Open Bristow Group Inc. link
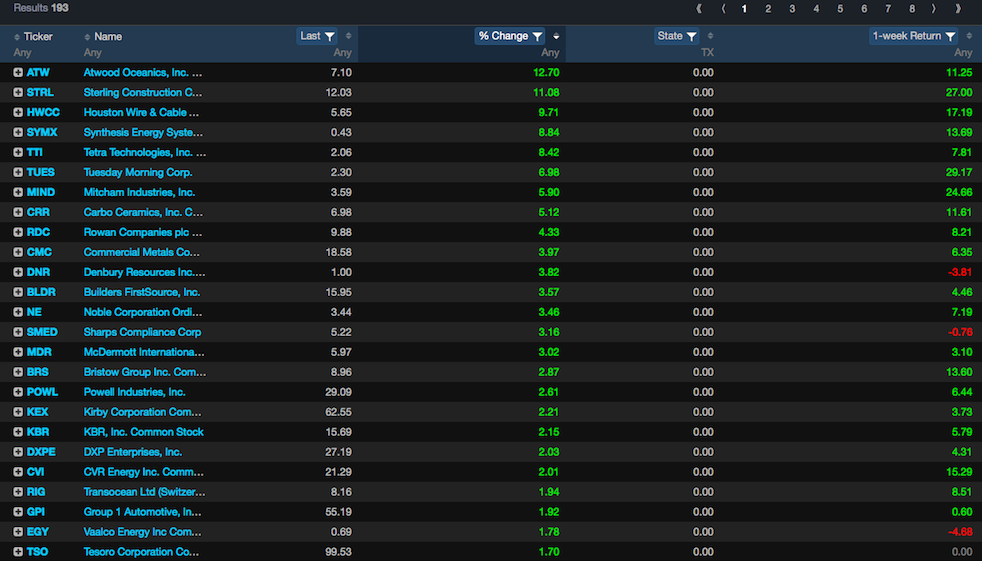Screen dimensions: 982x561 point(145,372)
